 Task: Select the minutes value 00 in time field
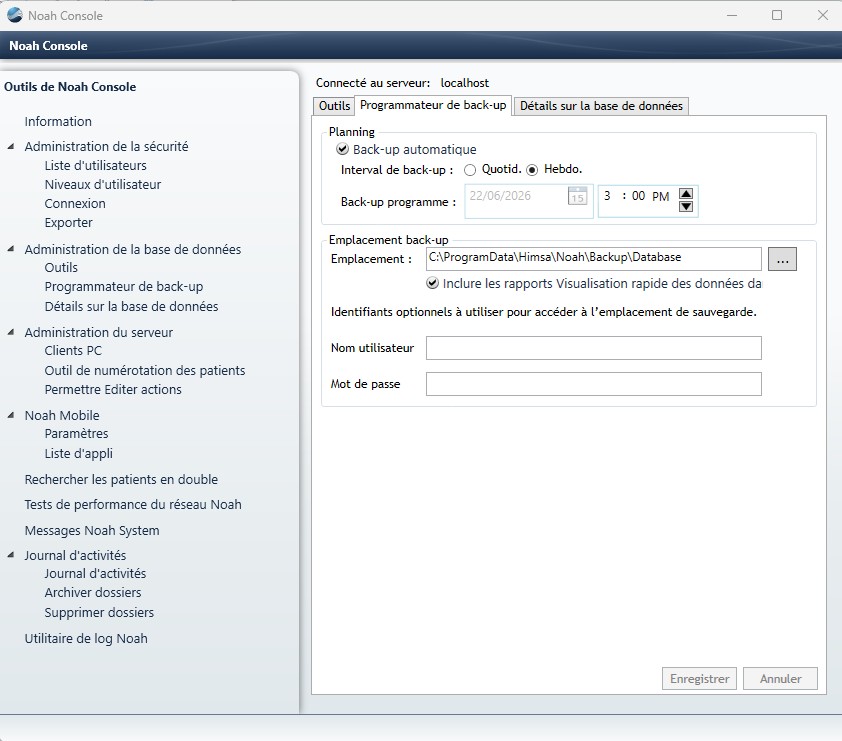pos(638,196)
